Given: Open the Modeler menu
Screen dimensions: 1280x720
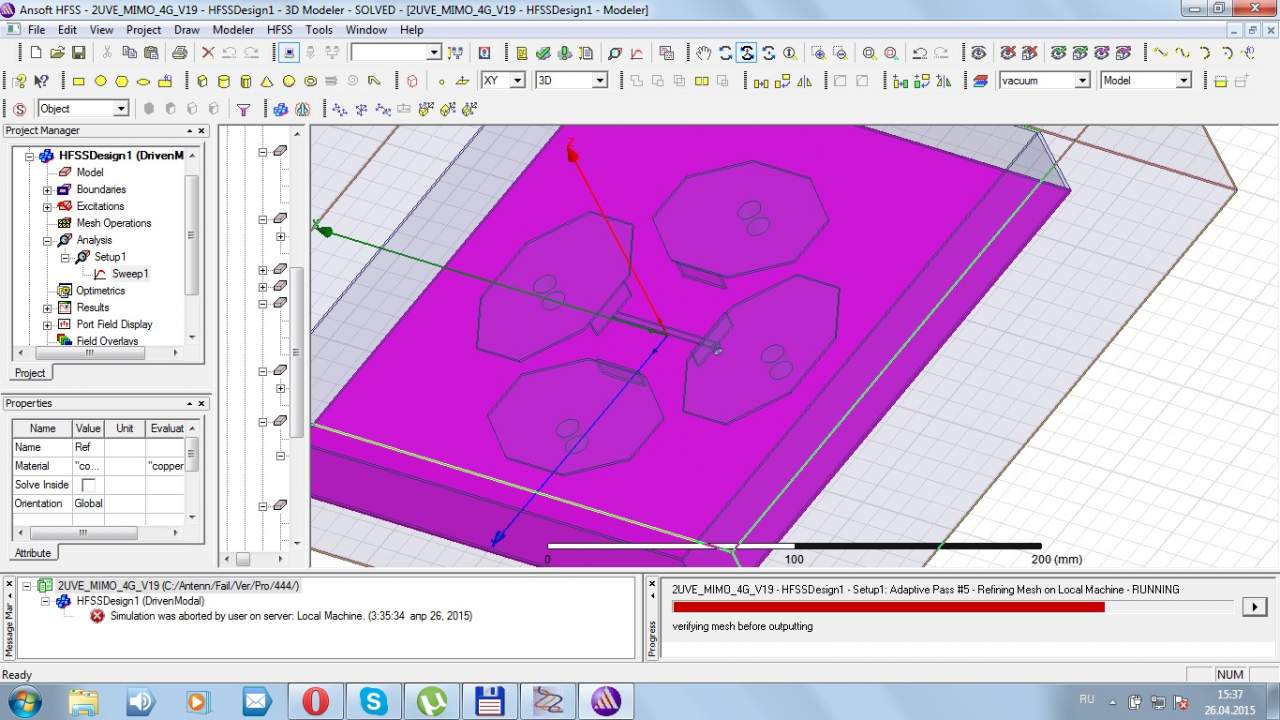Looking at the screenshot, I should 233,30.
